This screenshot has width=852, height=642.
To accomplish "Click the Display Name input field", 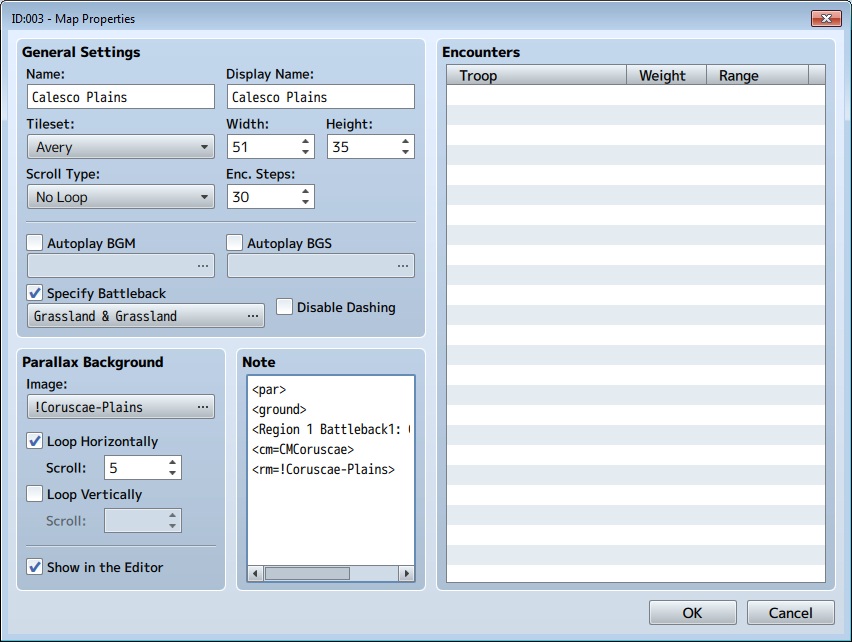I will click(321, 97).
